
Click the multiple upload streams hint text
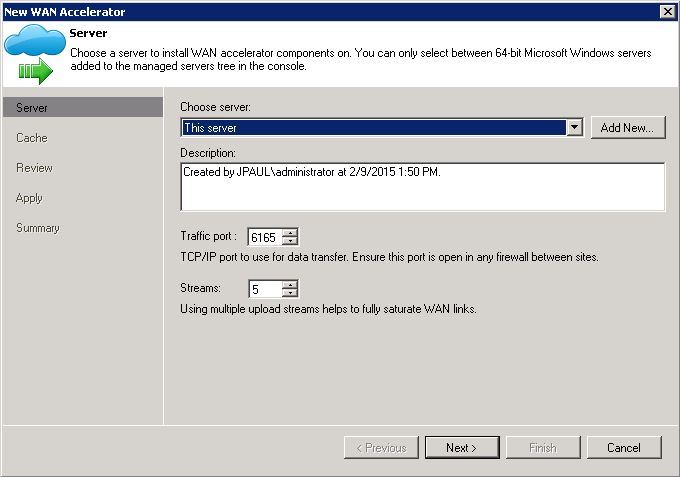[328, 309]
